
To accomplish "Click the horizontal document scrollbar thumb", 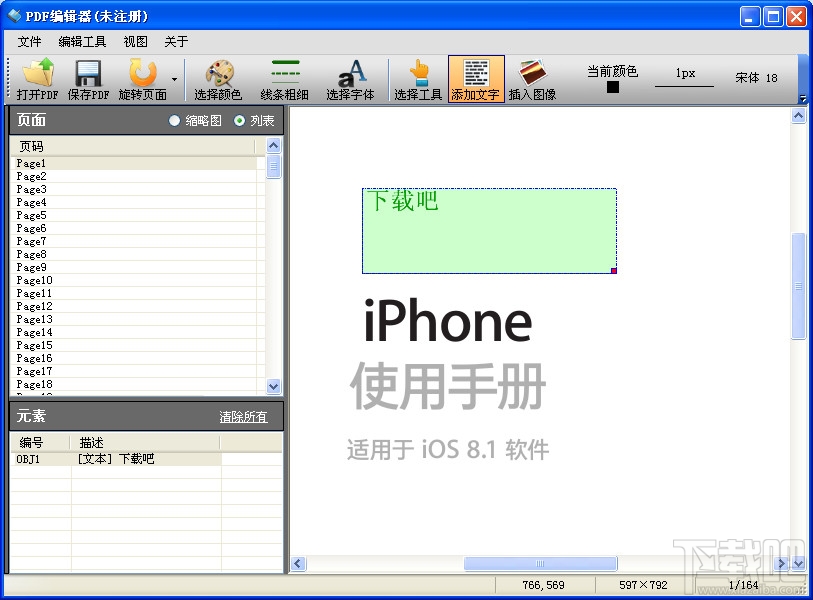I will [540, 563].
